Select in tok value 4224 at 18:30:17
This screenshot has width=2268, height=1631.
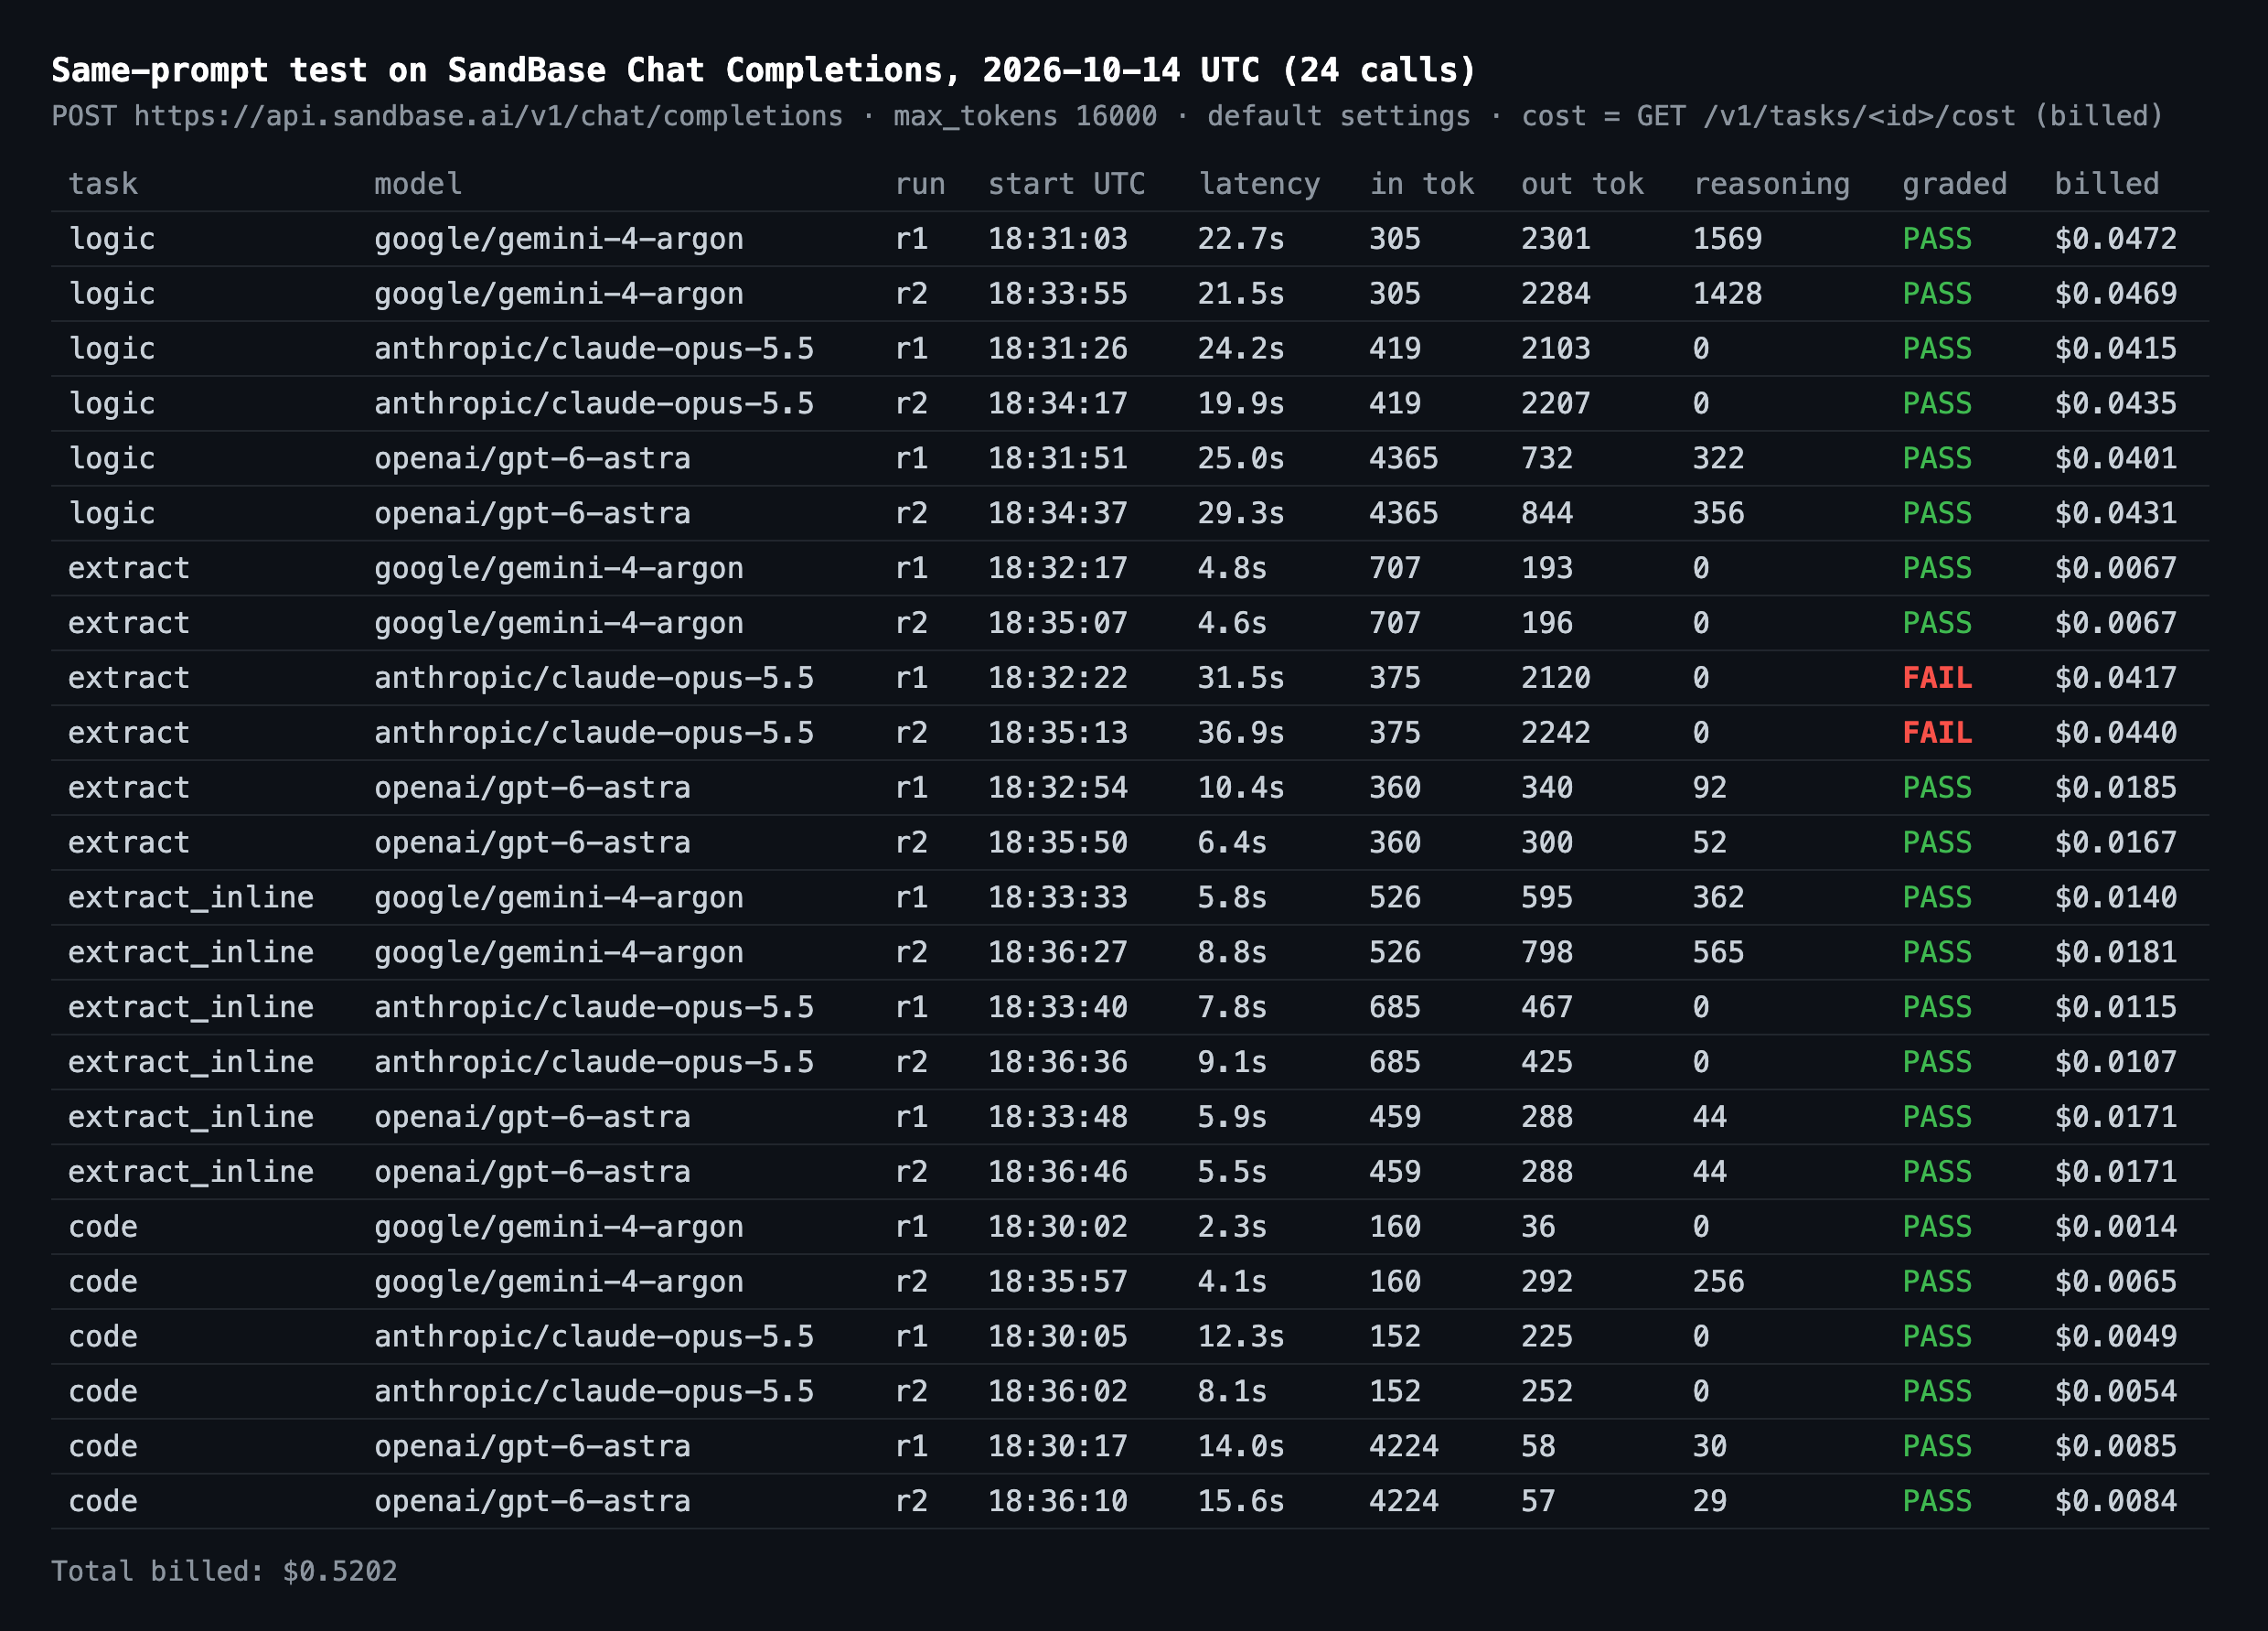pos(1403,1446)
